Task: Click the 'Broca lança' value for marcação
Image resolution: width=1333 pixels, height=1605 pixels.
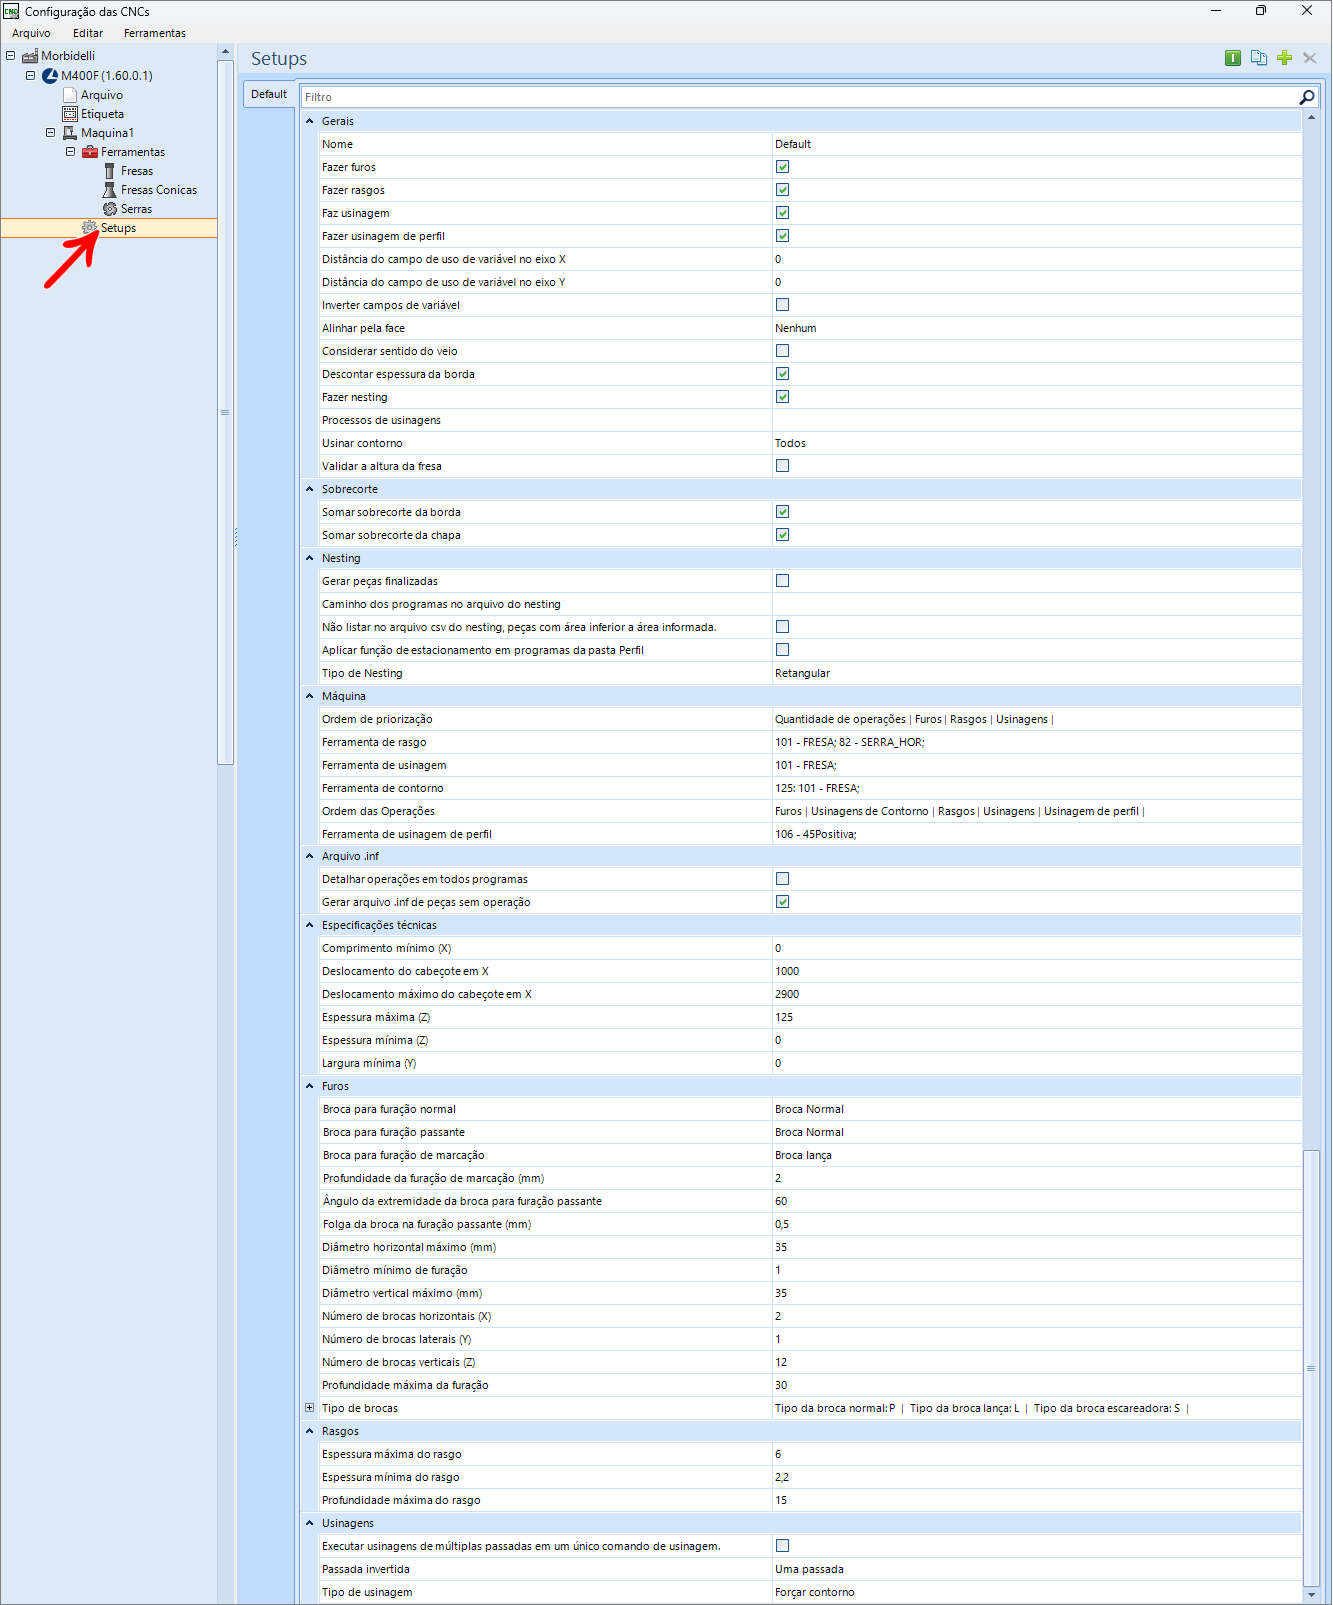Action: (803, 1155)
